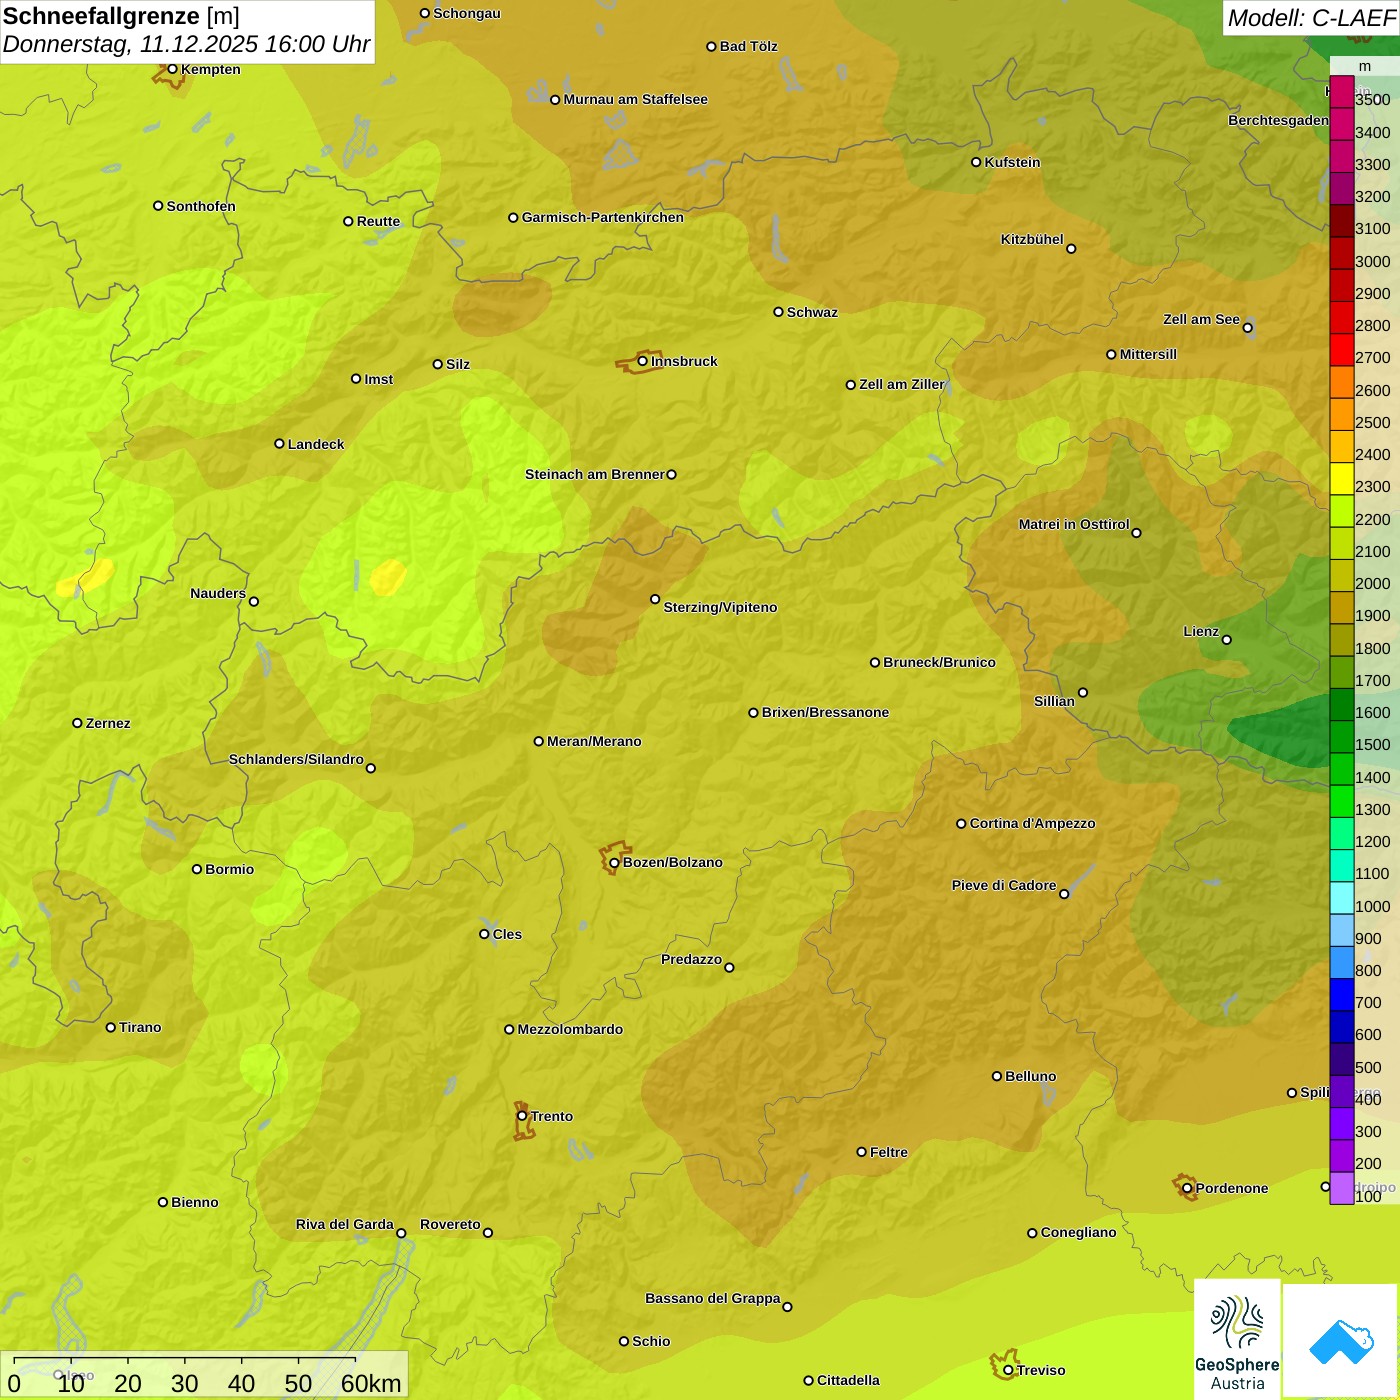Click the Silz label
Image resolution: width=1400 pixels, height=1400 pixels.
point(458,364)
